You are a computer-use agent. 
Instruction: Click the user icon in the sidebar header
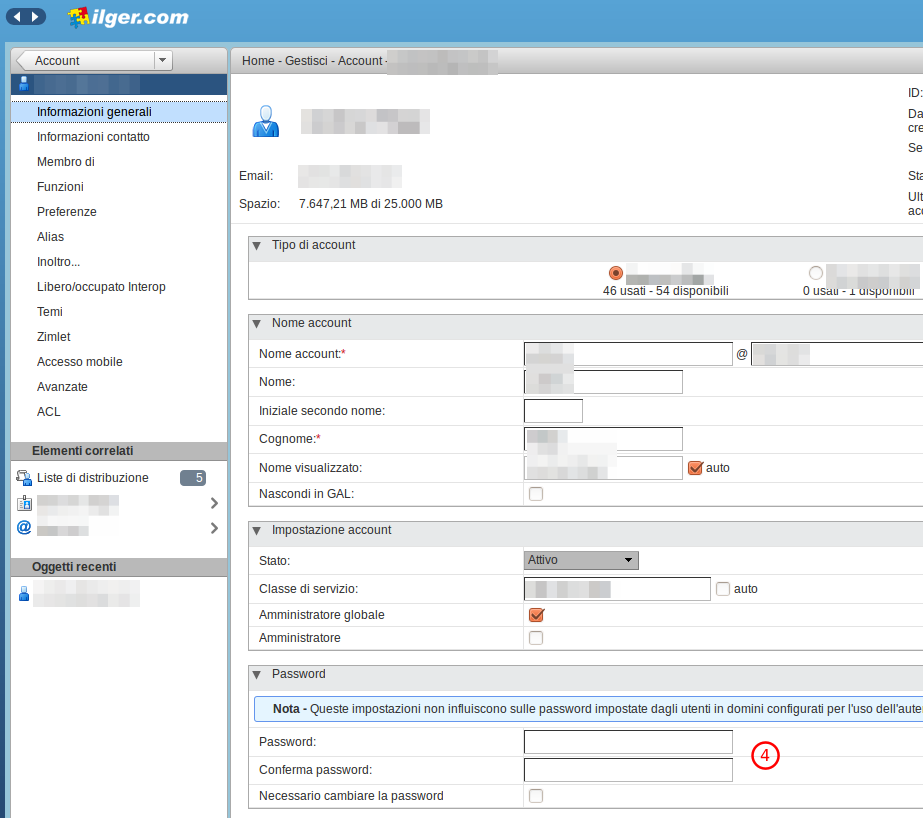coord(24,84)
